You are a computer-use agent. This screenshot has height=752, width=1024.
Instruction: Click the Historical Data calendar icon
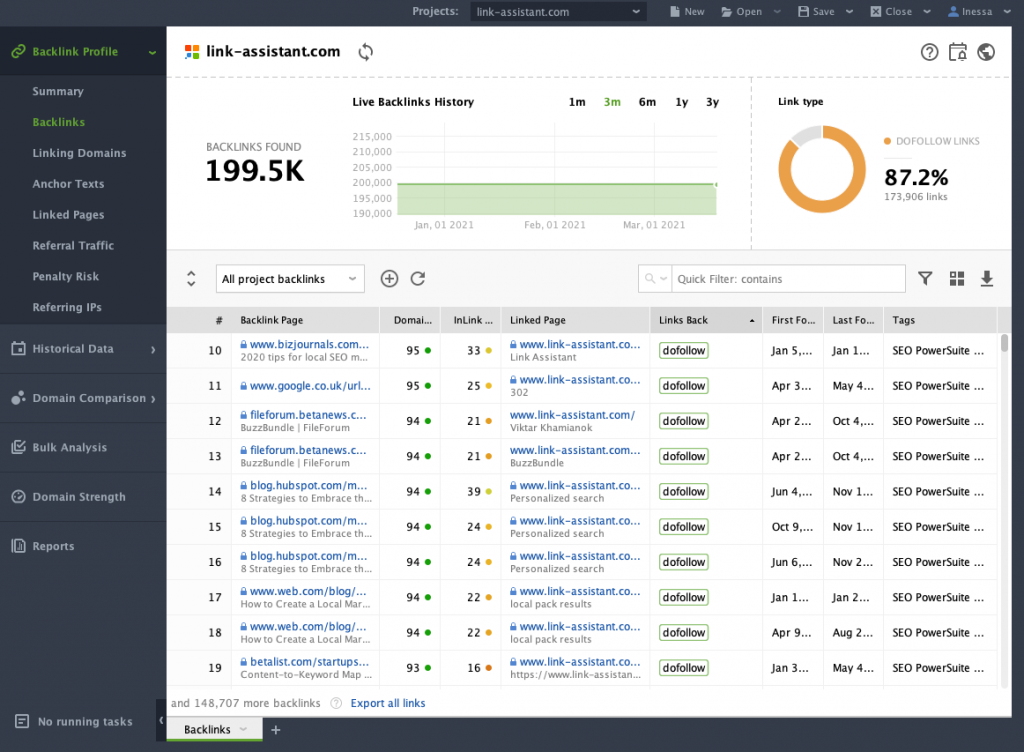click(18, 349)
